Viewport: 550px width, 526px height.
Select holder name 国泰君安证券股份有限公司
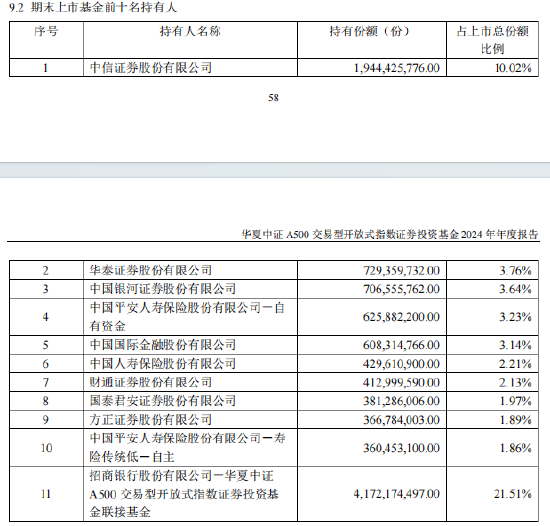(163, 401)
